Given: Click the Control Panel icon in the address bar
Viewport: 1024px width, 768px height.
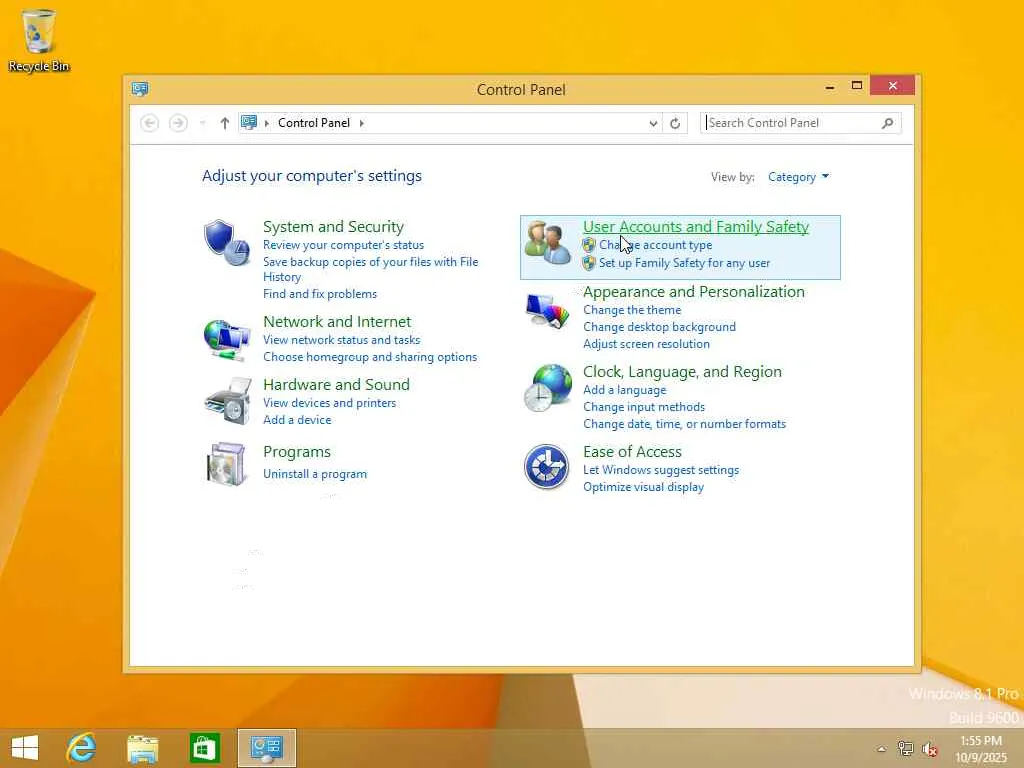Looking at the screenshot, I should (249, 122).
